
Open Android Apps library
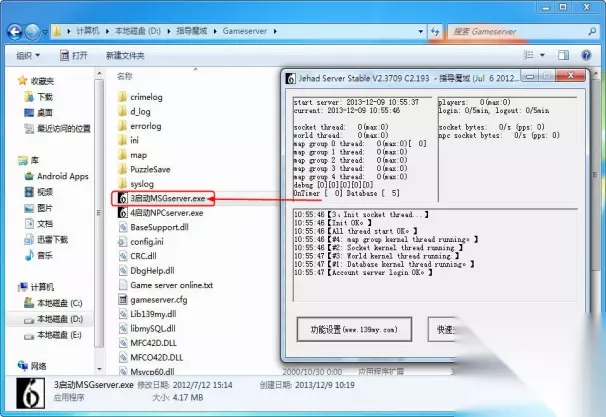click(x=56, y=176)
